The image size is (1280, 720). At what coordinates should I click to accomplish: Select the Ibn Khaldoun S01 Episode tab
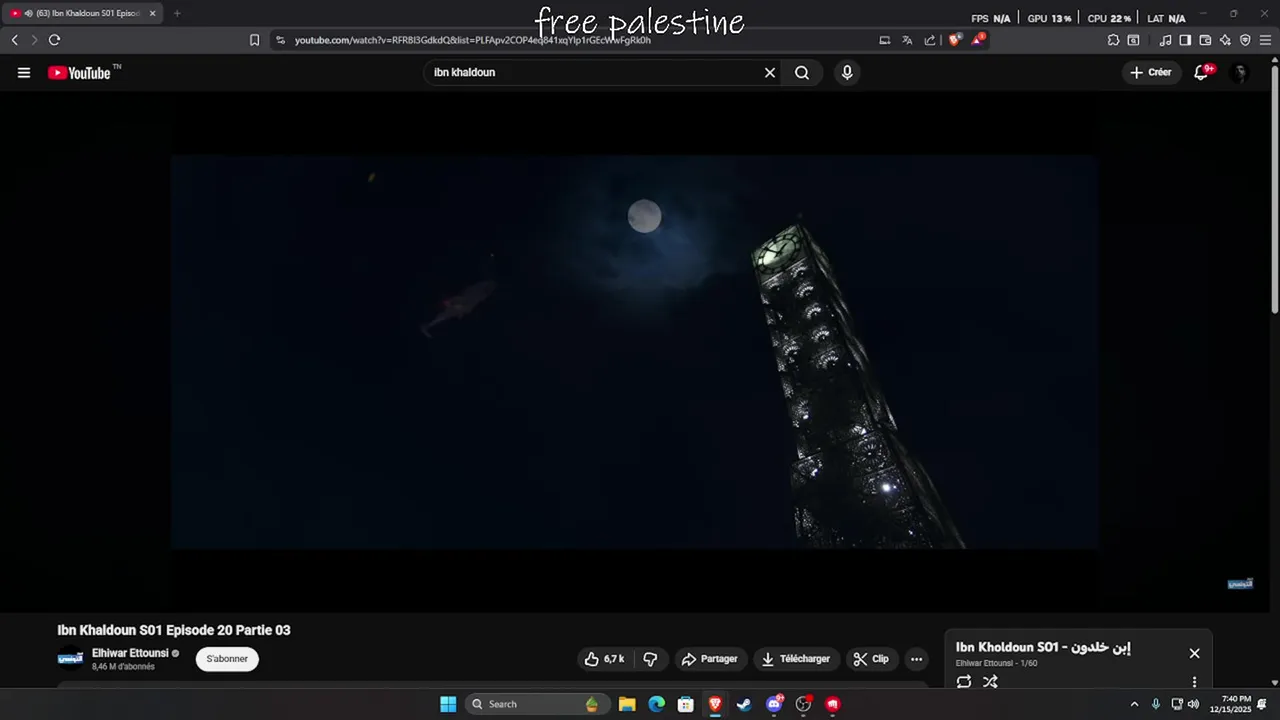82,14
